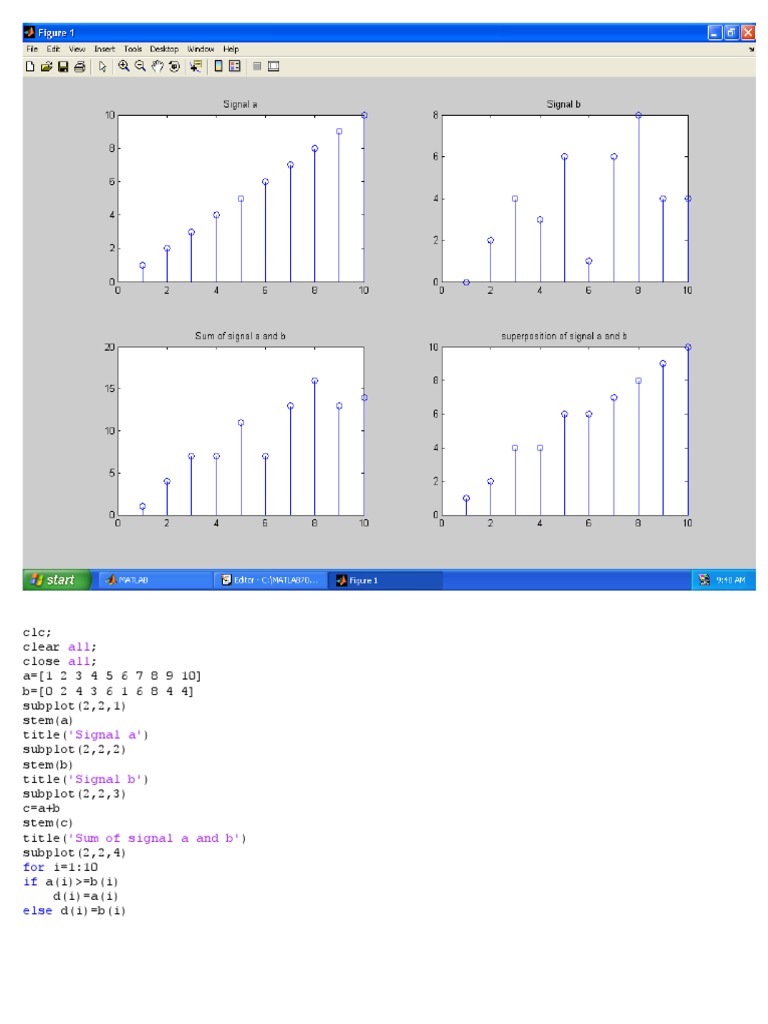Image resolution: width=768 pixels, height=1024 pixels.
Task: Save the figure with the floppy icon
Action: coord(63,67)
